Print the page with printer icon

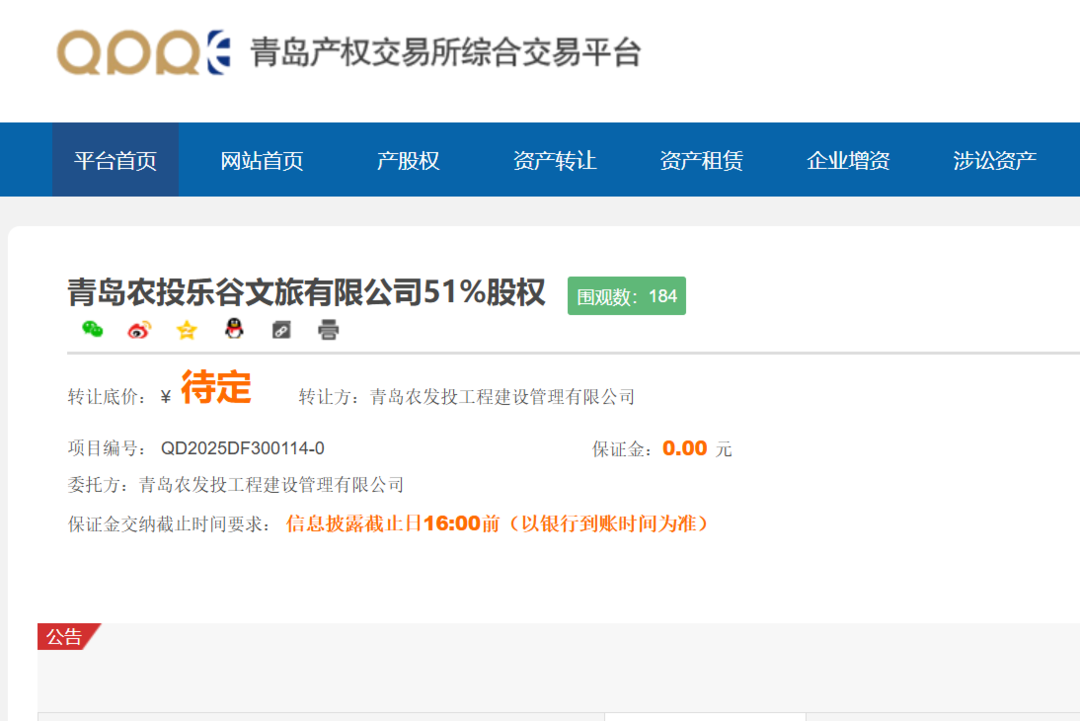(x=328, y=329)
